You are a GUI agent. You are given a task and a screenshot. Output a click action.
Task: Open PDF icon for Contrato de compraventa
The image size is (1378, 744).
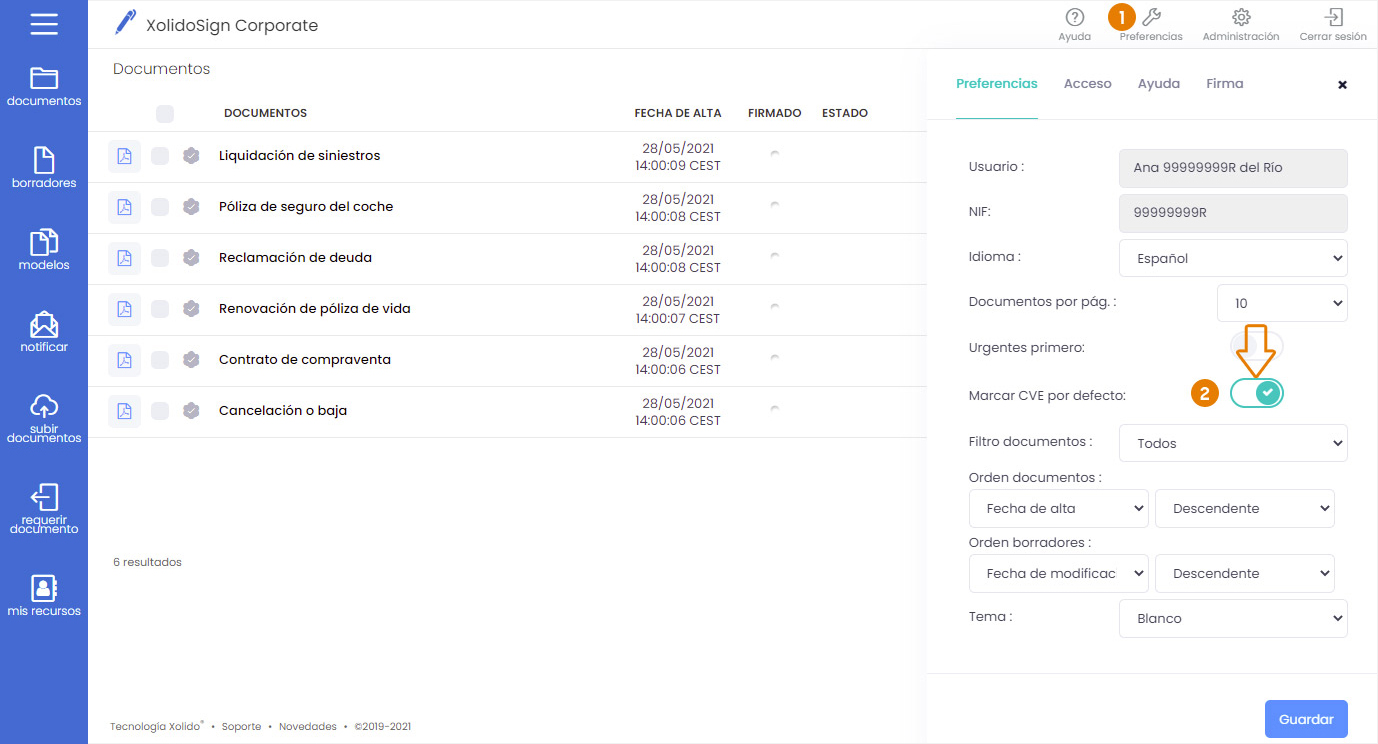[x=124, y=360]
